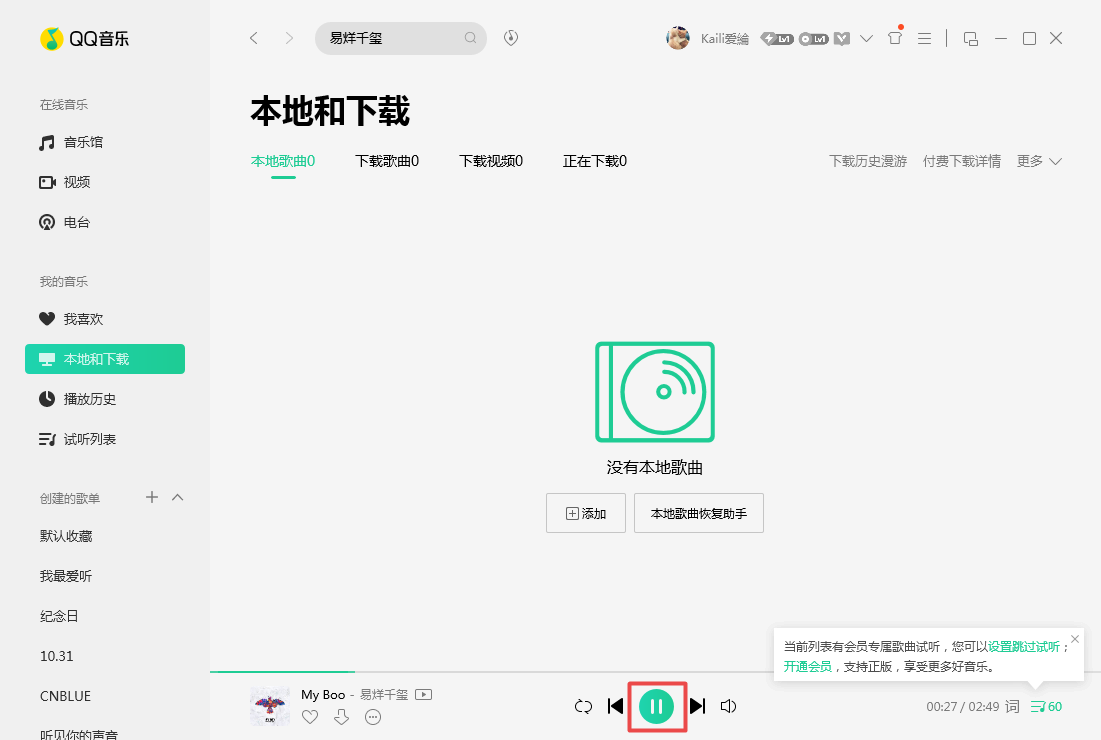Like the current song with heart icon

click(x=310, y=717)
